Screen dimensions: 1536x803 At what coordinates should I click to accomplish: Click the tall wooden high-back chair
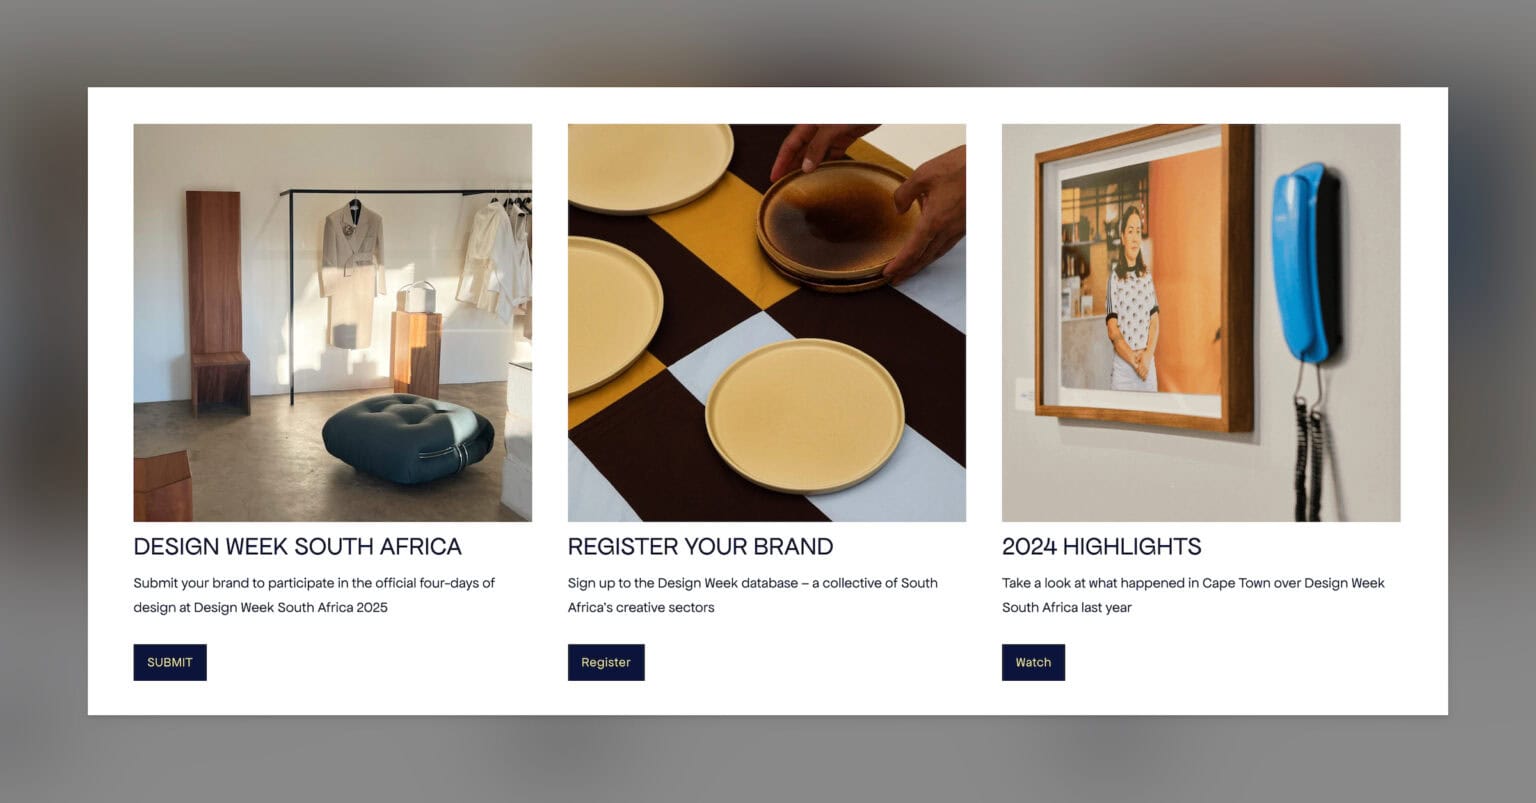tap(217, 302)
